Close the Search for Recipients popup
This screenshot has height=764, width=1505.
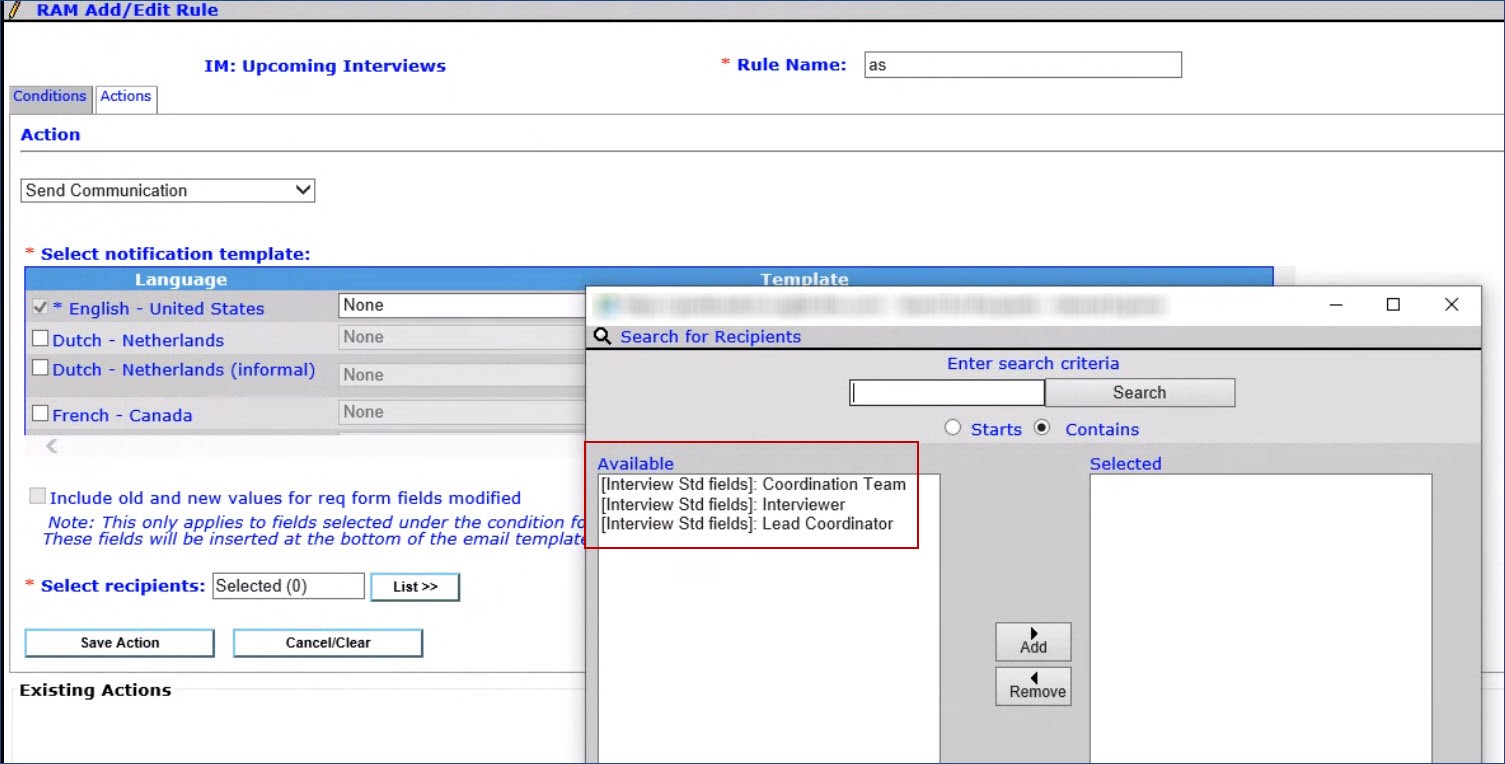tap(1452, 305)
